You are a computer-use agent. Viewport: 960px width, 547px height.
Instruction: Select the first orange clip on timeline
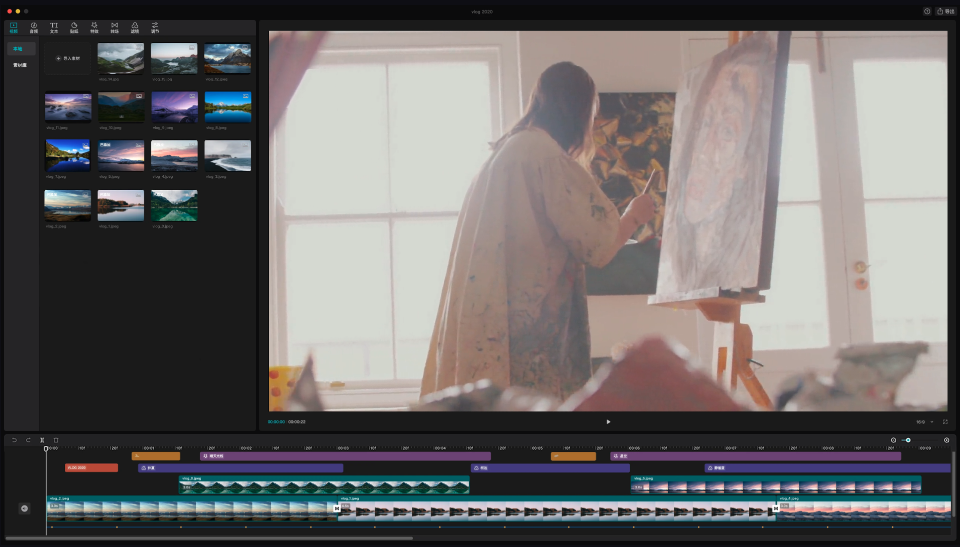click(x=156, y=456)
